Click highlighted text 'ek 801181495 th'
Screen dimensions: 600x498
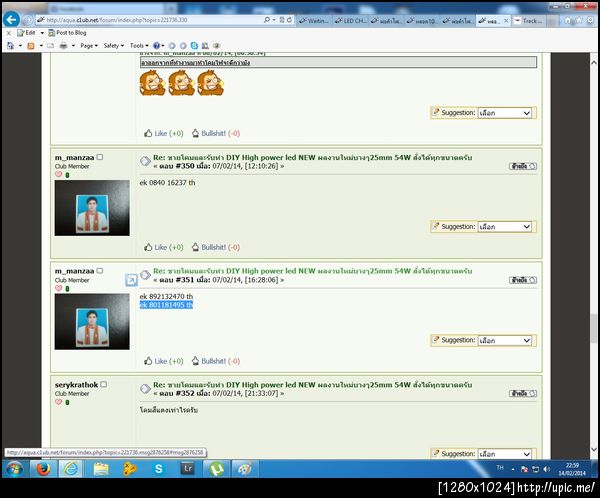[x=166, y=305]
